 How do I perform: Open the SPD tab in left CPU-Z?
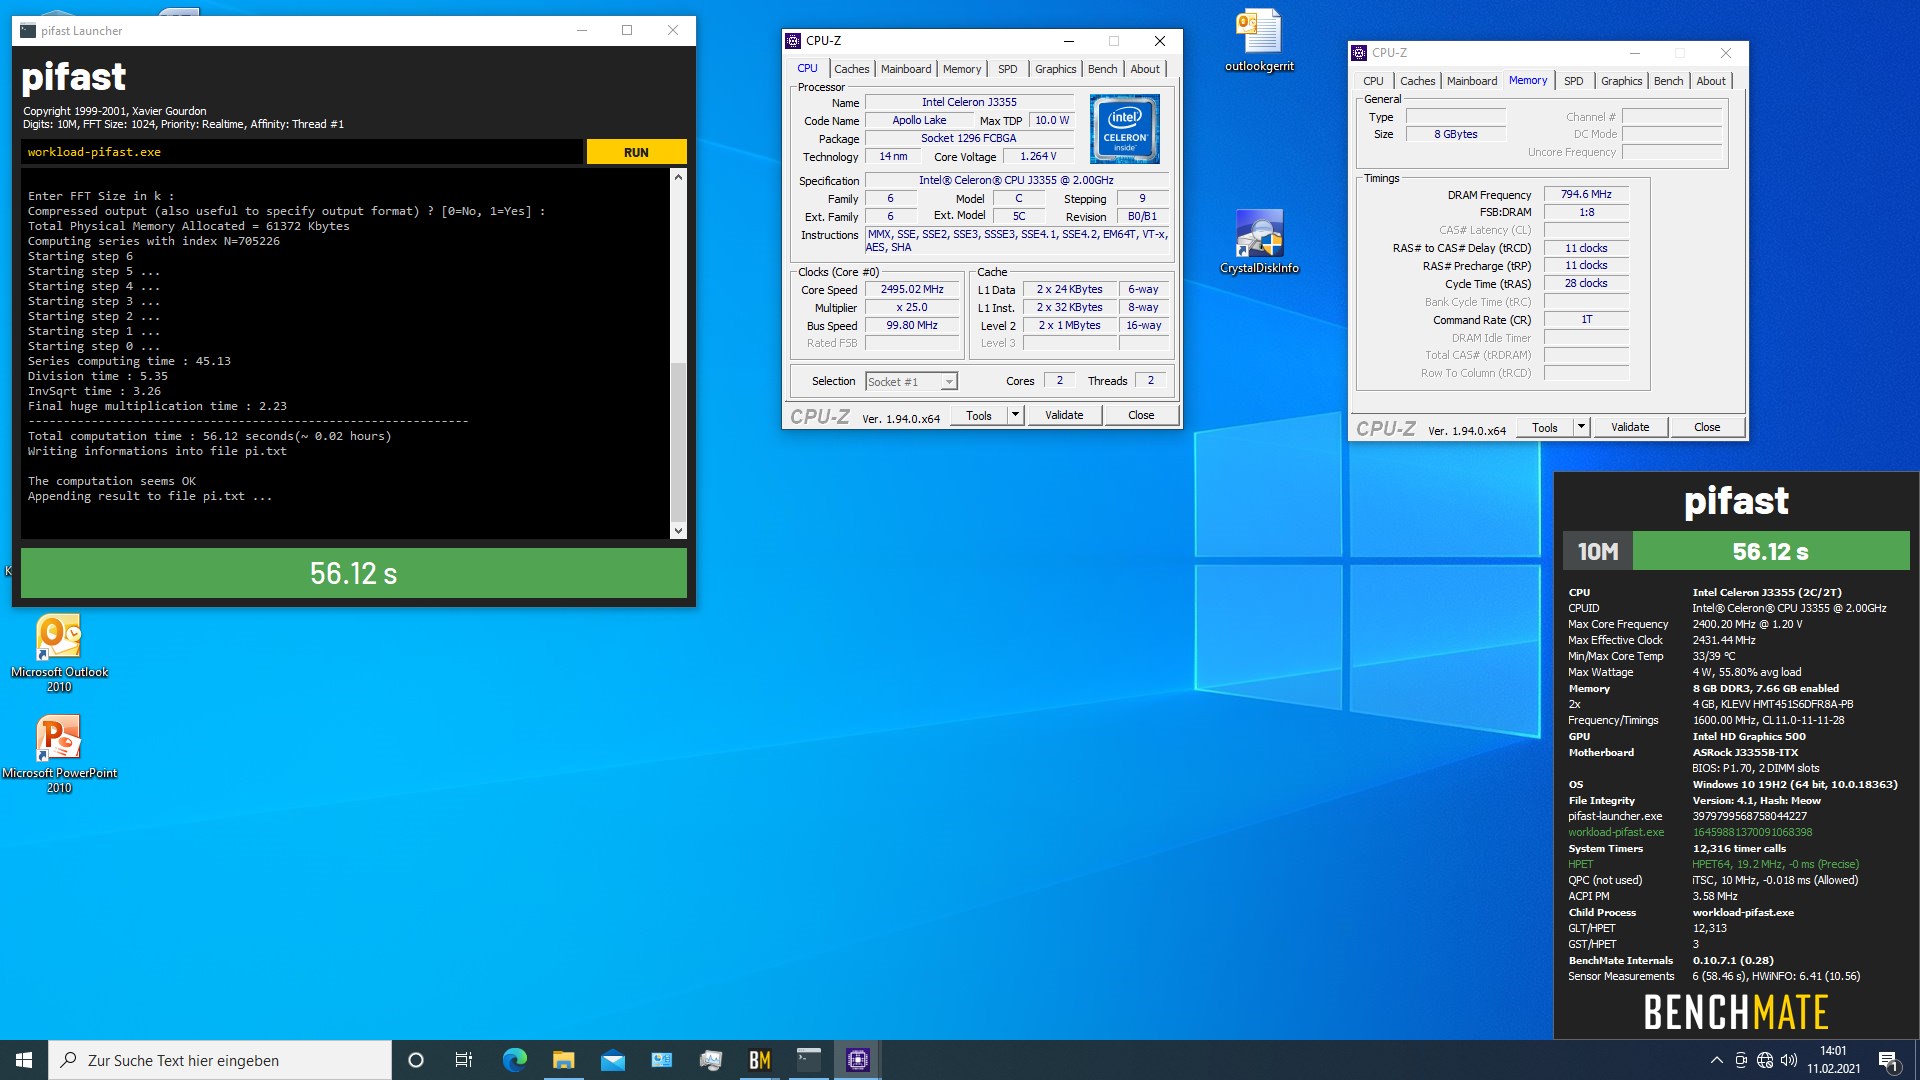[1008, 69]
